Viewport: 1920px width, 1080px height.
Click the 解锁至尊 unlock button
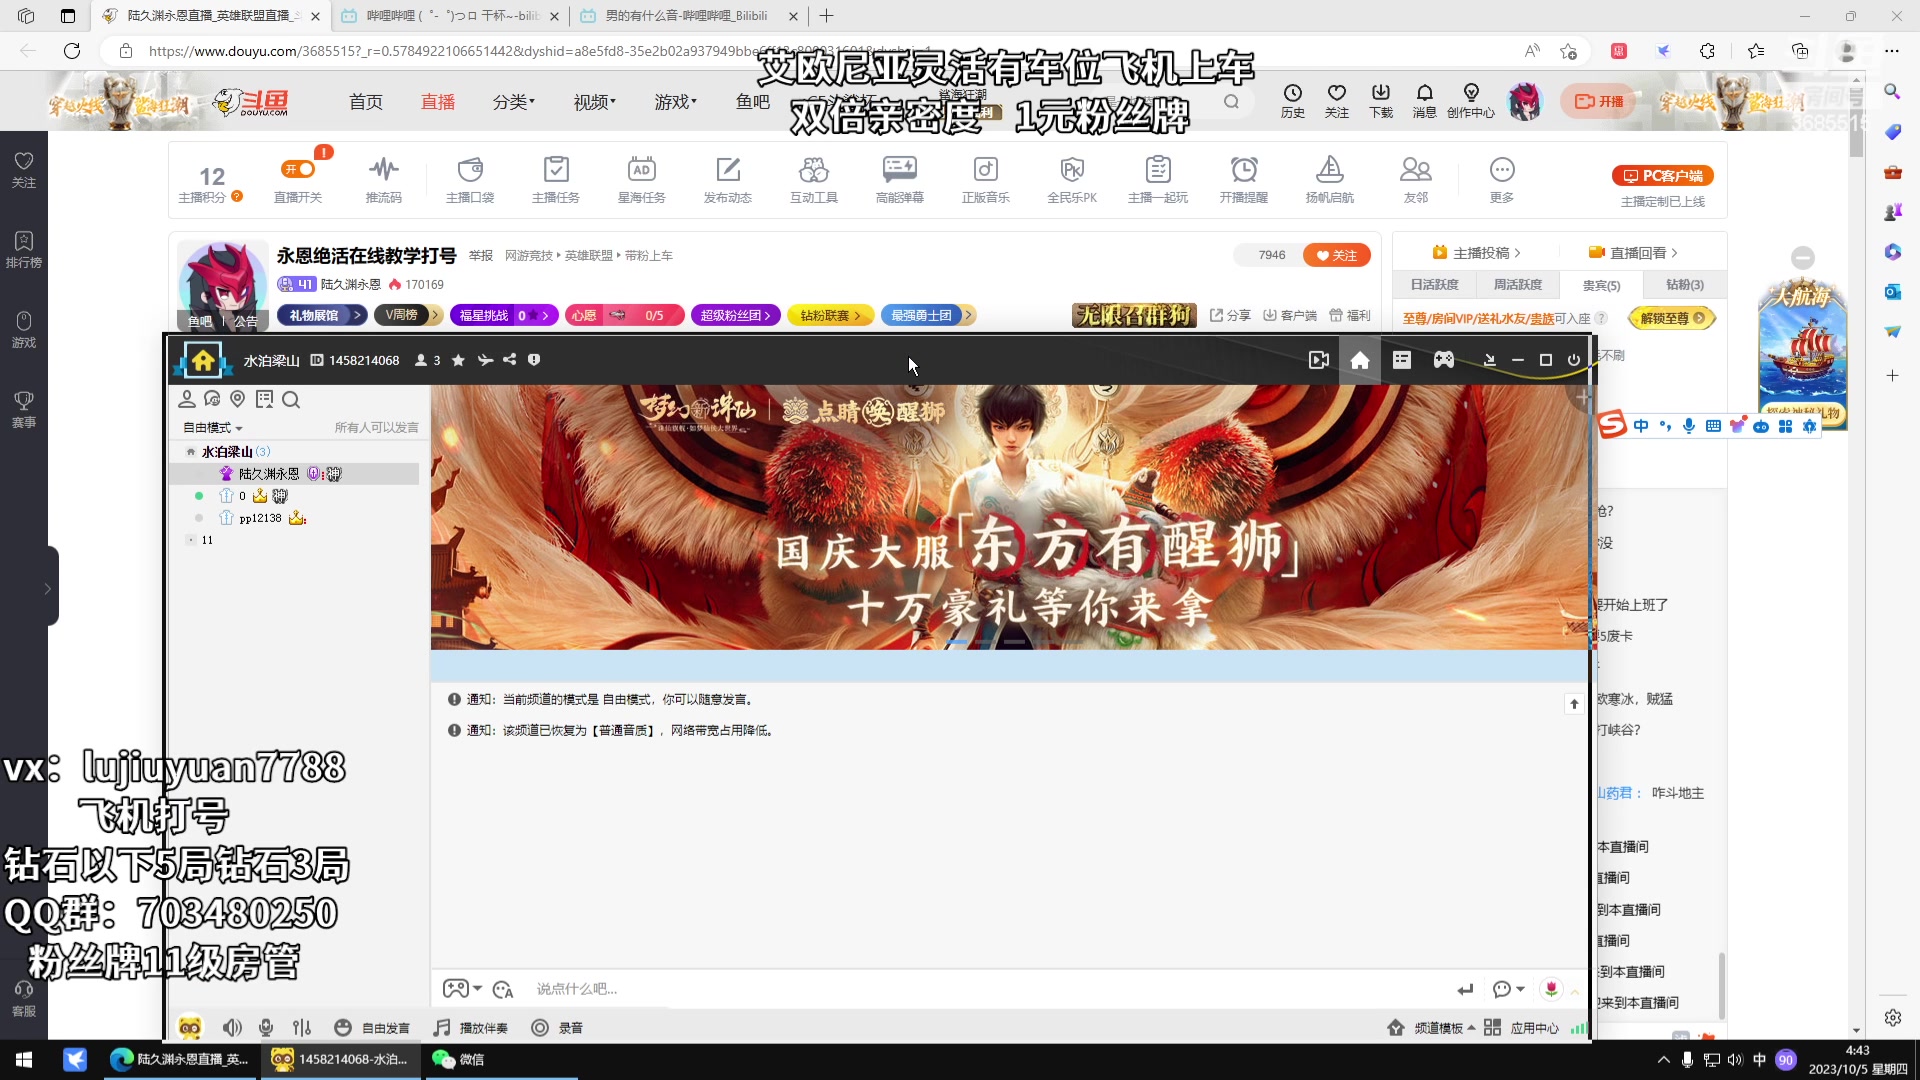tap(1672, 318)
